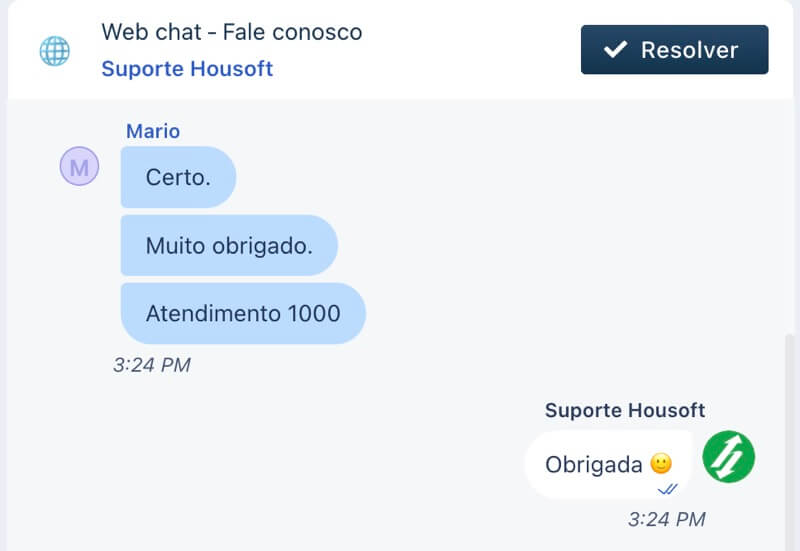Click the timestamp under the Obrigada reply
800x551 pixels.
(x=666, y=519)
